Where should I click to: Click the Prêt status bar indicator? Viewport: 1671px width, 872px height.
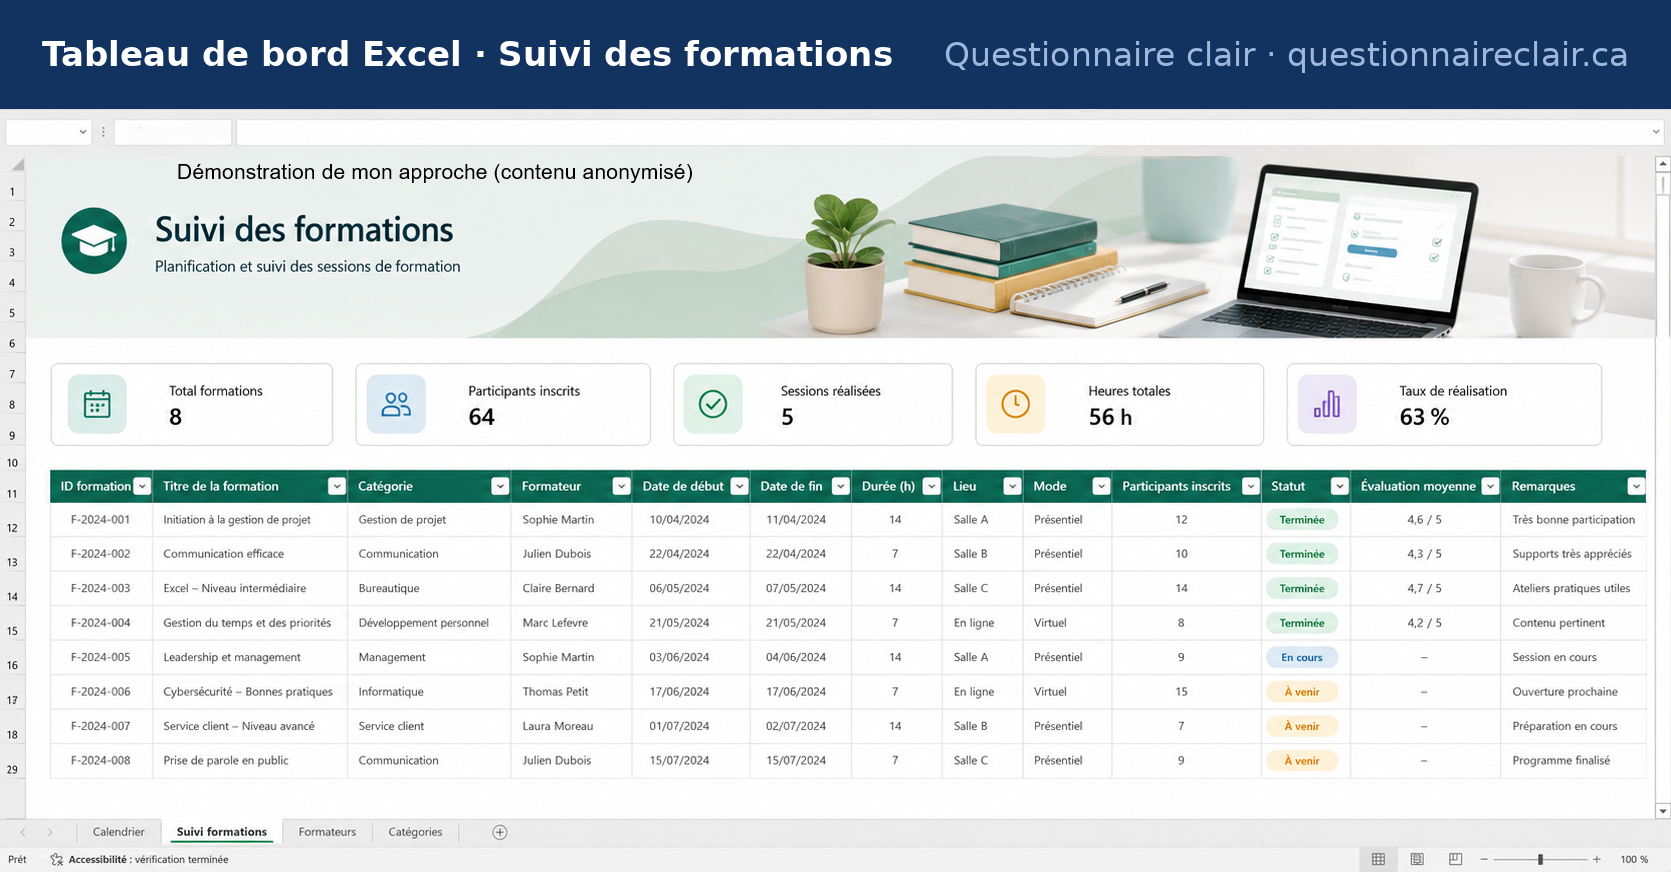point(18,859)
